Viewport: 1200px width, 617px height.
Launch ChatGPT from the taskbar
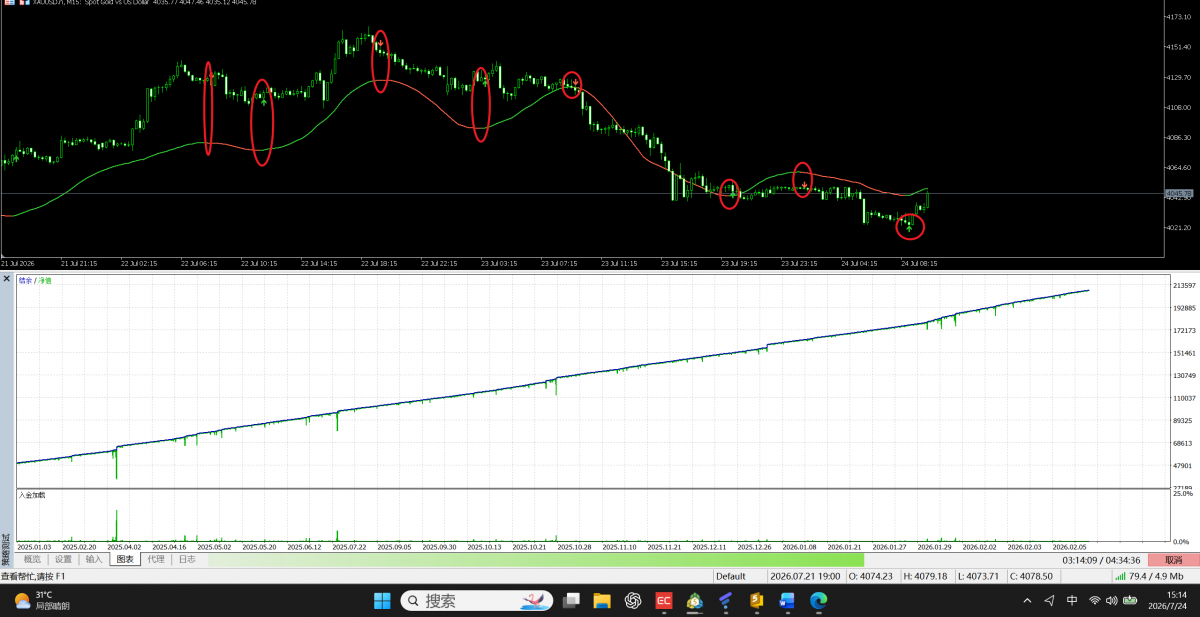(633, 601)
